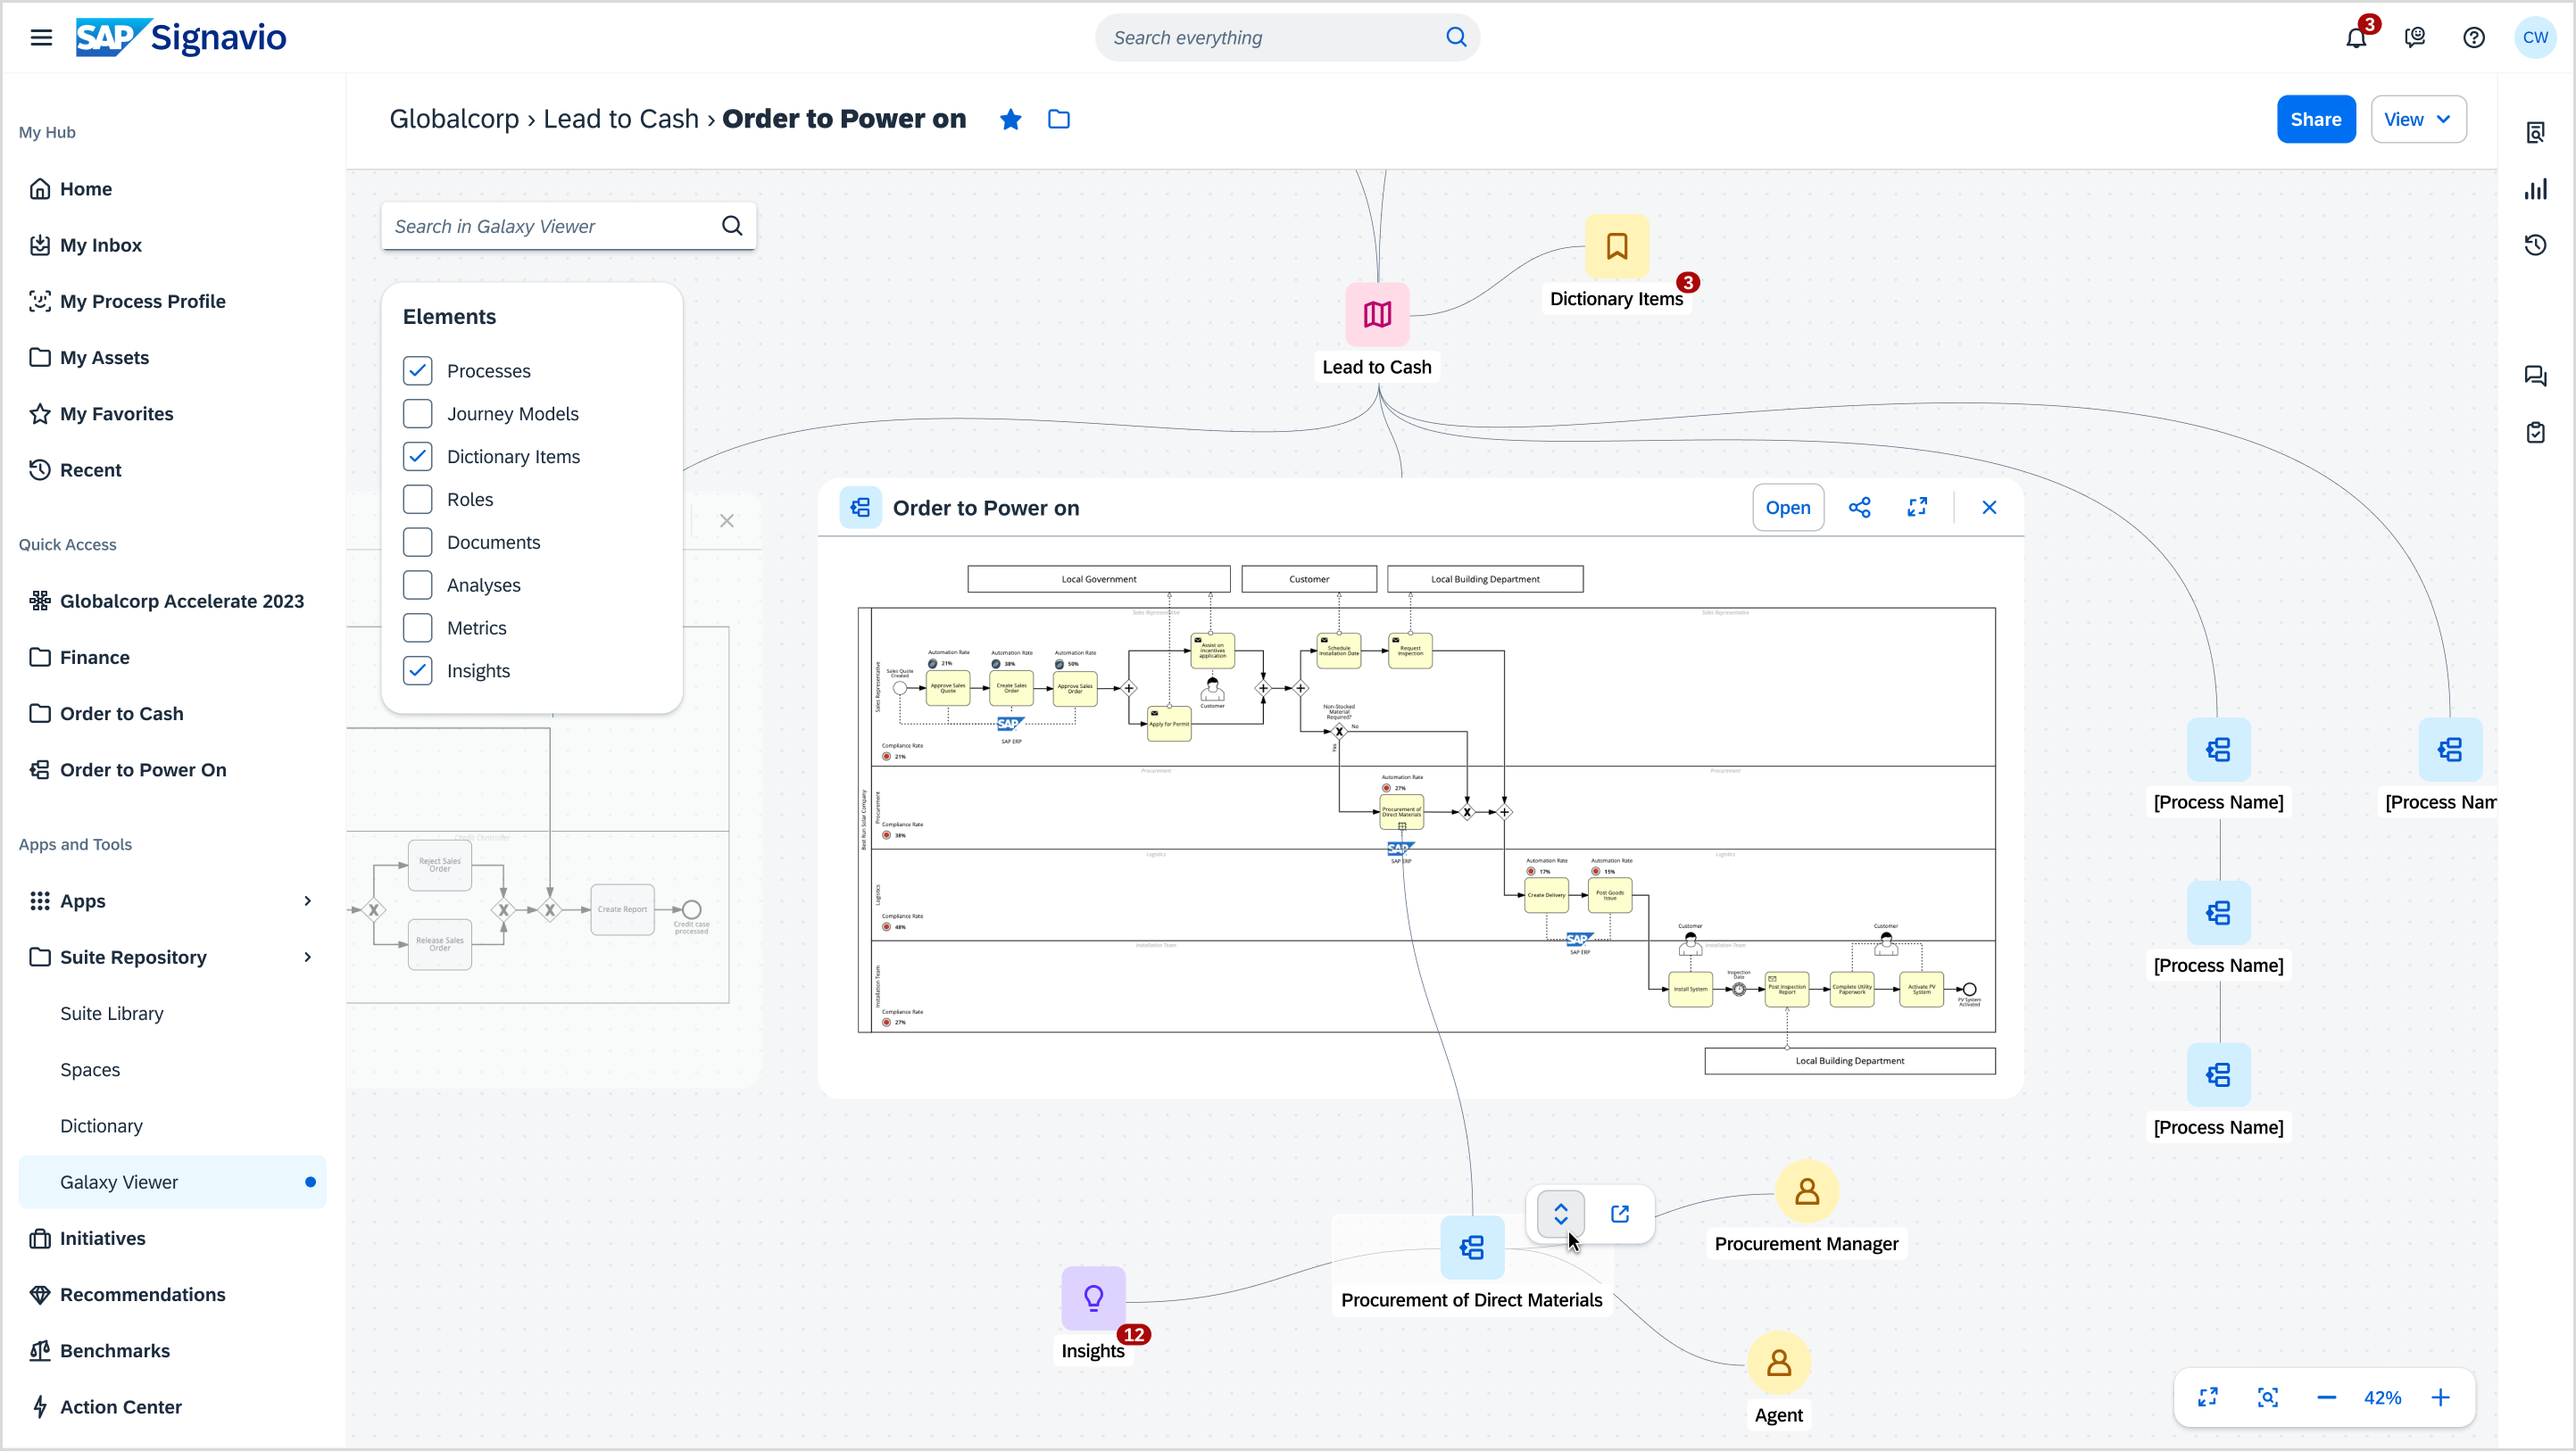The width and height of the screenshot is (2576, 1451).
Task: Uncheck the Processes checkbox
Action: tap(417, 371)
